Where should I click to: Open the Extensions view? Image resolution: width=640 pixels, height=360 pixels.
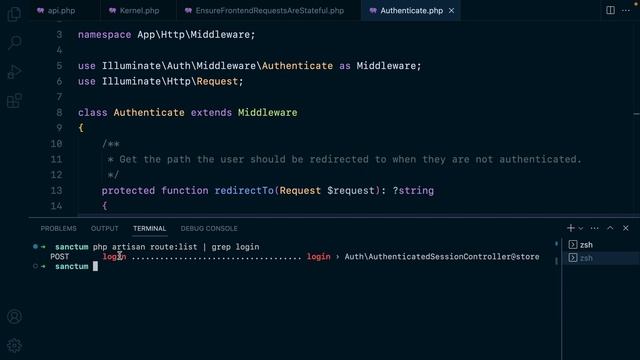click(x=14, y=101)
